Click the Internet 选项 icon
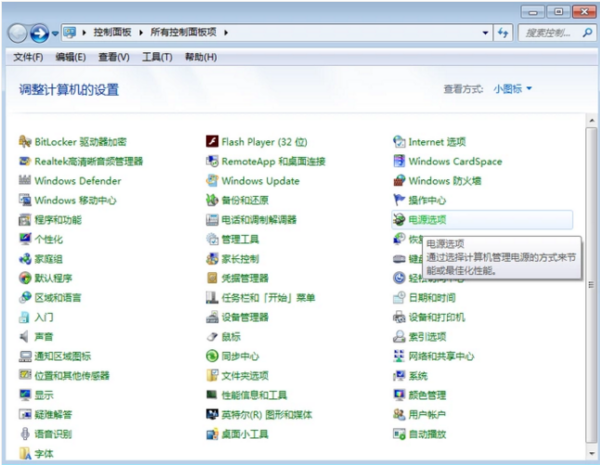 (x=399, y=142)
